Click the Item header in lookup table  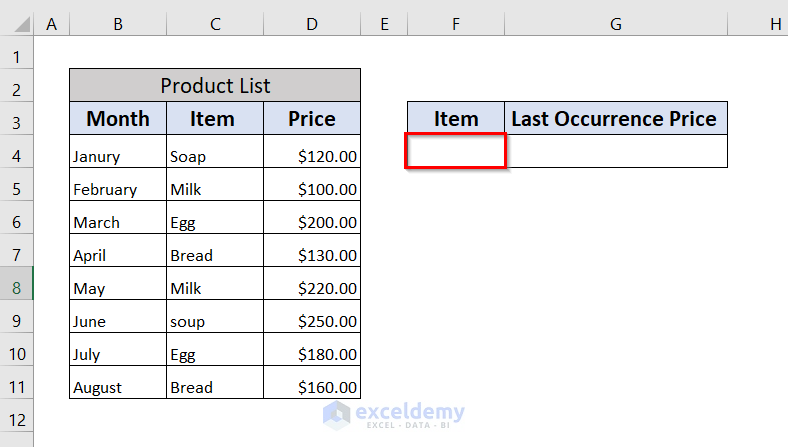pos(456,119)
